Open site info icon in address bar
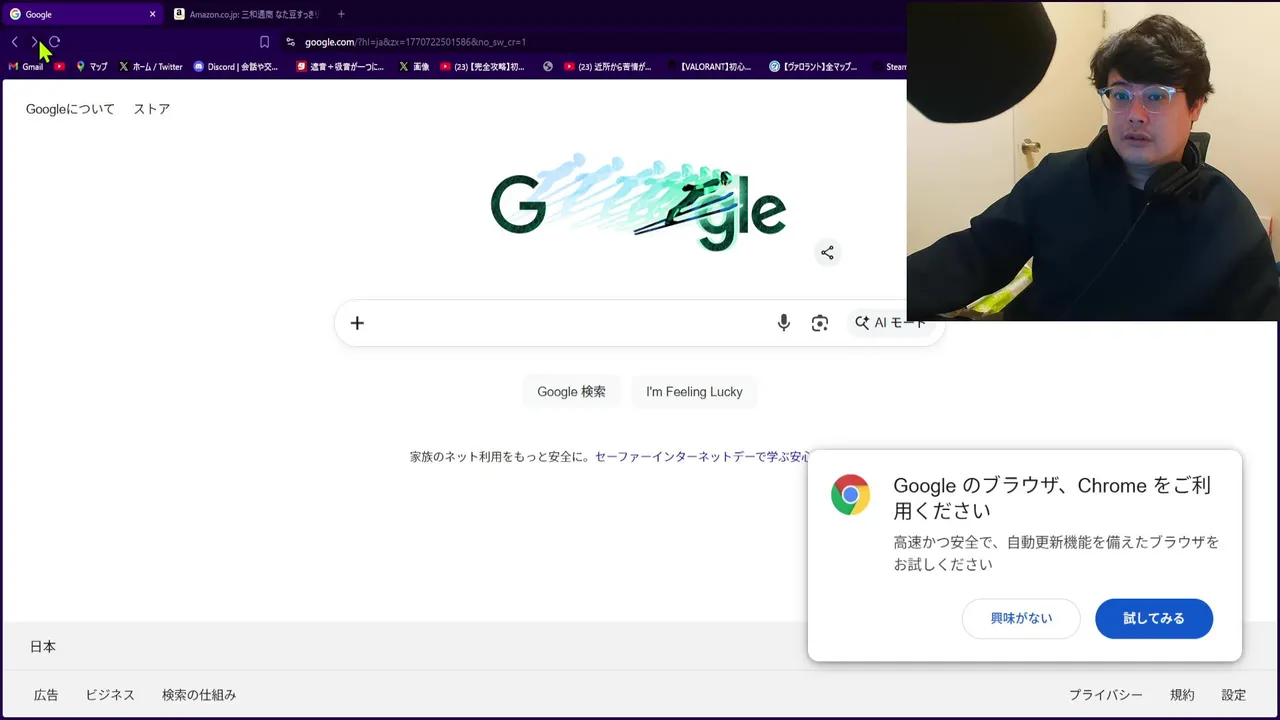This screenshot has width=1280, height=720. tap(290, 42)
